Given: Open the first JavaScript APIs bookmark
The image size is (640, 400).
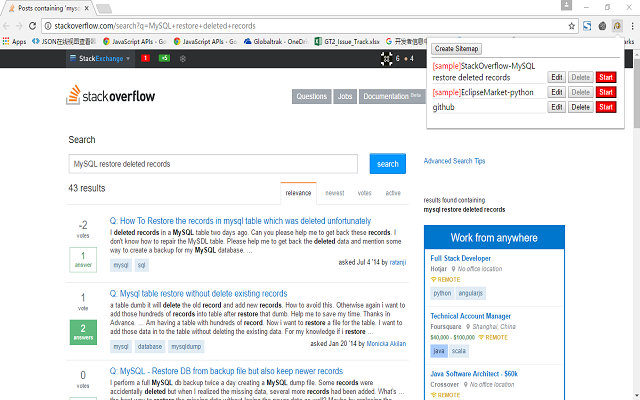Looking at the screenshot, I should 135,41.
